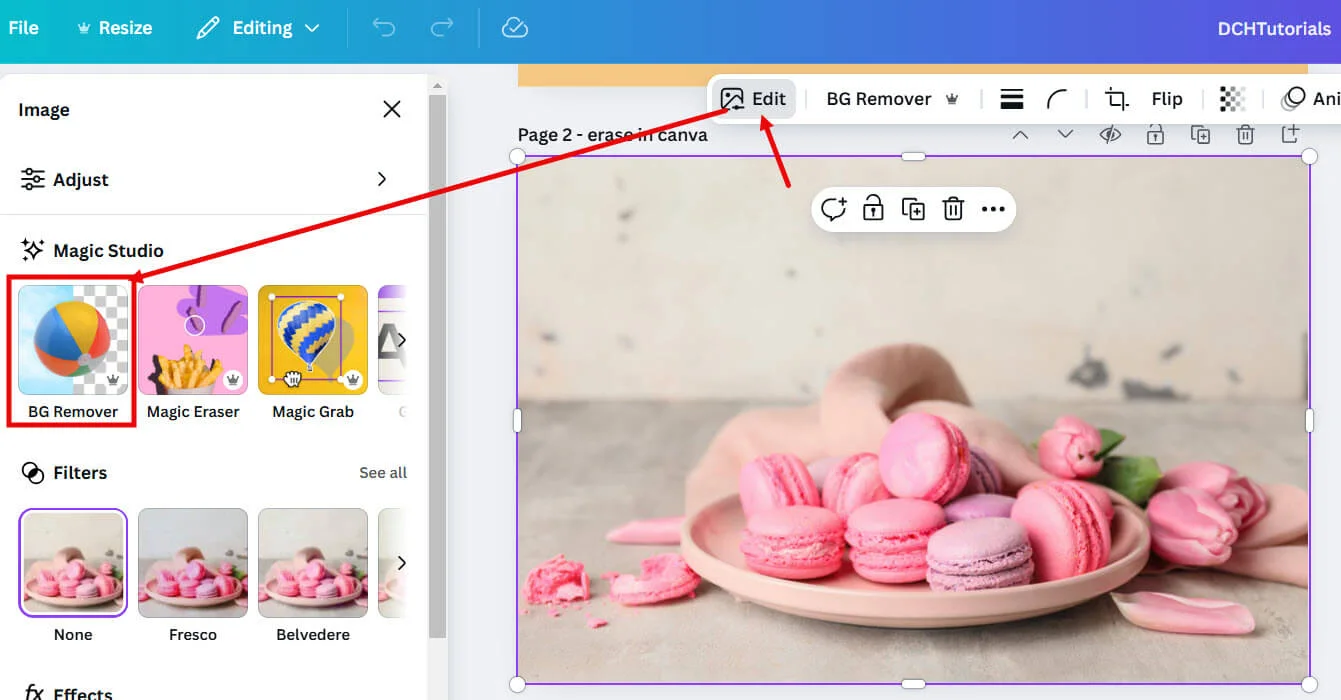Screen dimensions: 1341x700
Task: Open the Editing mode dropdown
Action: tap(258, 28)
